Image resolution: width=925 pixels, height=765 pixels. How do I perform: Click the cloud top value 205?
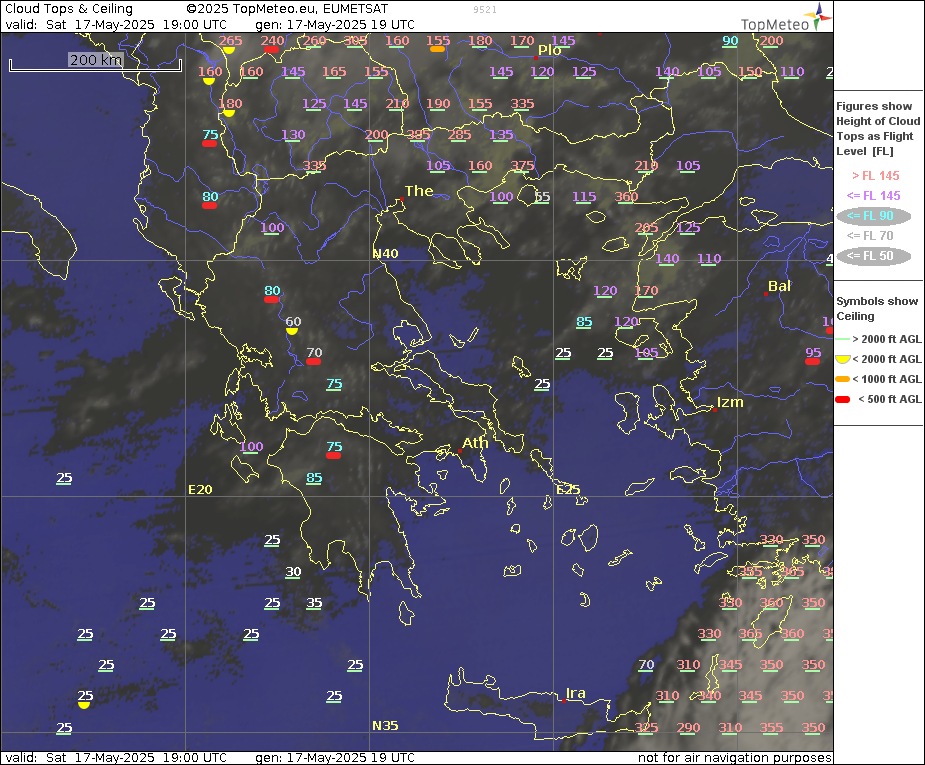(646, 228)
